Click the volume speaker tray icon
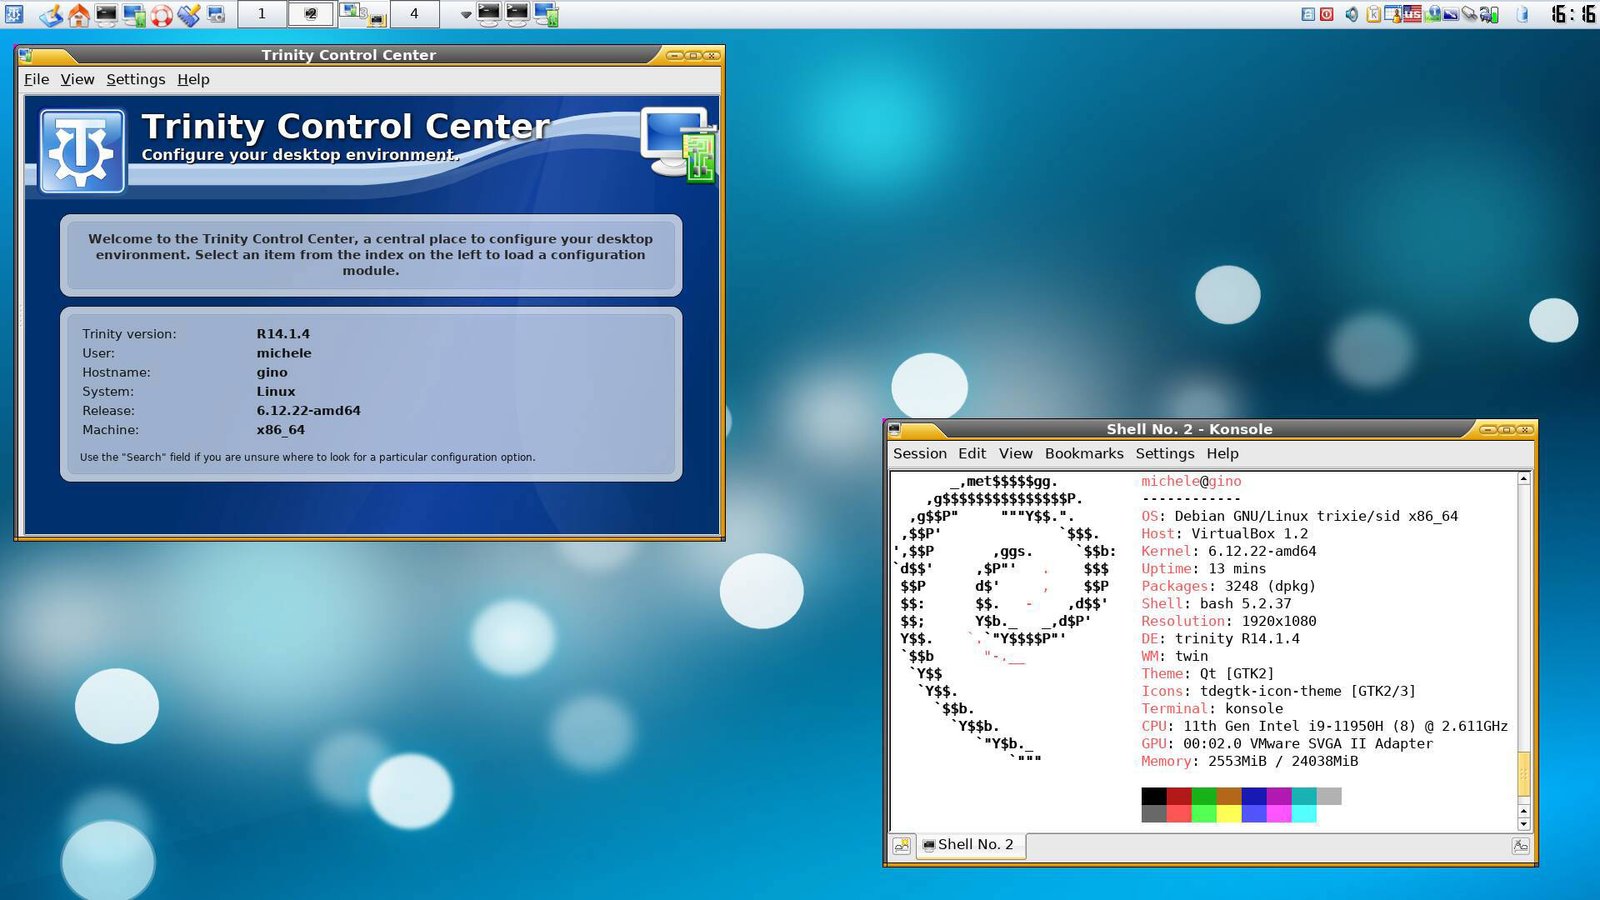 tap(1351, 14)
